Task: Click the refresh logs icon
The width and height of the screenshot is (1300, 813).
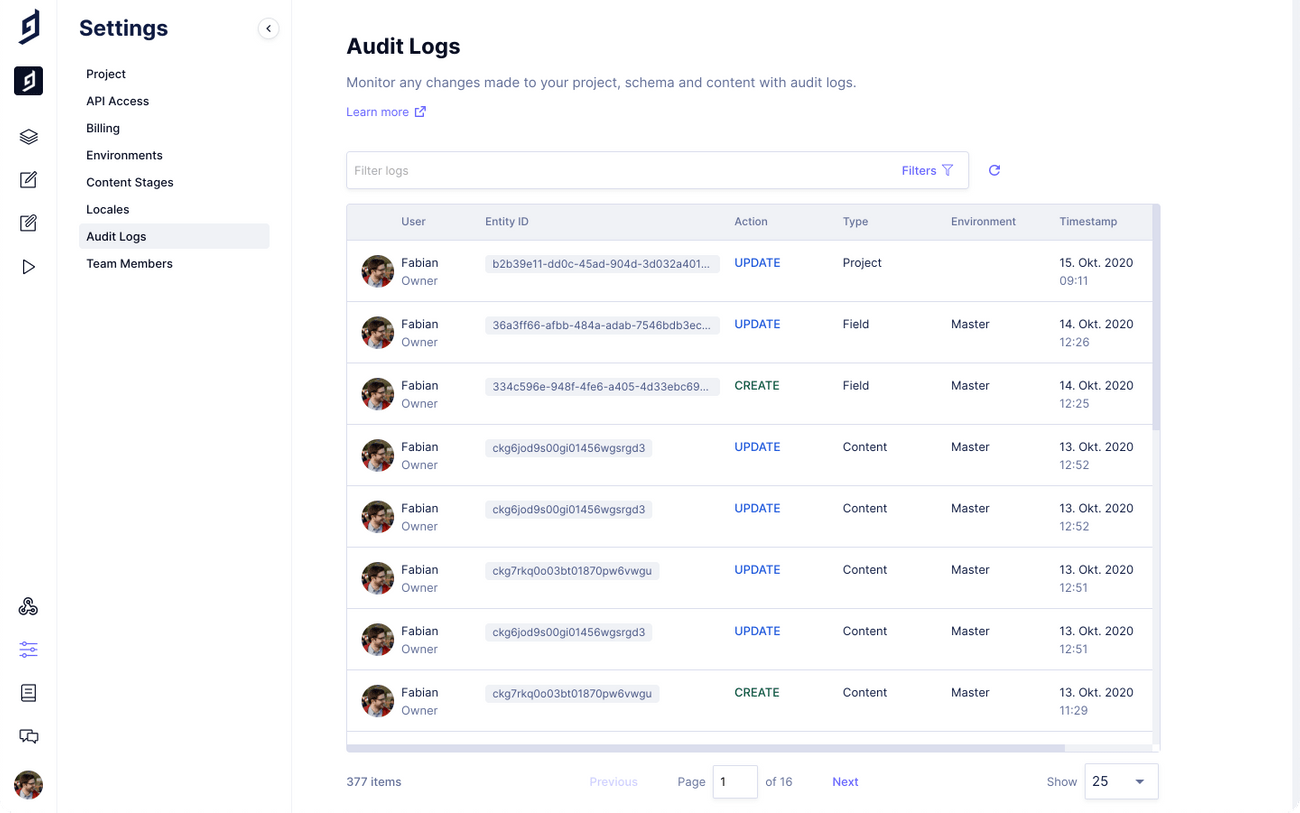Action: pos(994,171)
